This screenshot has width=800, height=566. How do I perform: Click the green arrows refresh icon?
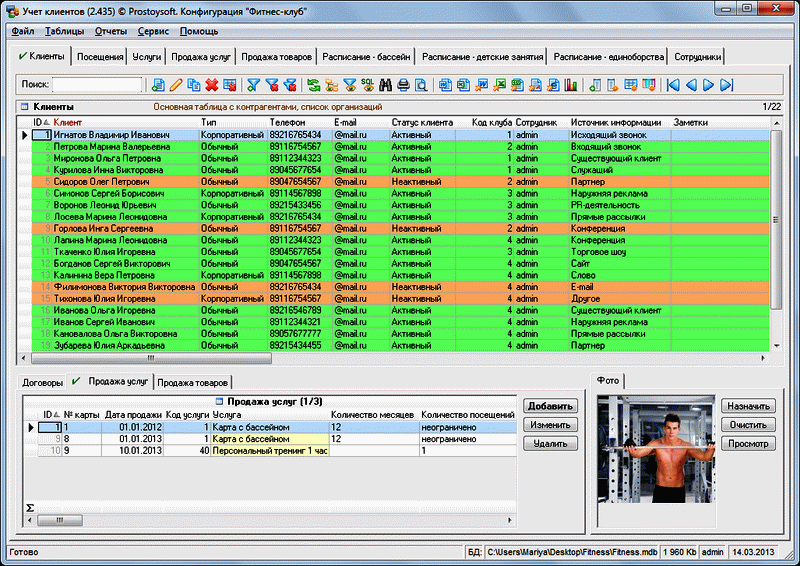(x=314, y=86)
